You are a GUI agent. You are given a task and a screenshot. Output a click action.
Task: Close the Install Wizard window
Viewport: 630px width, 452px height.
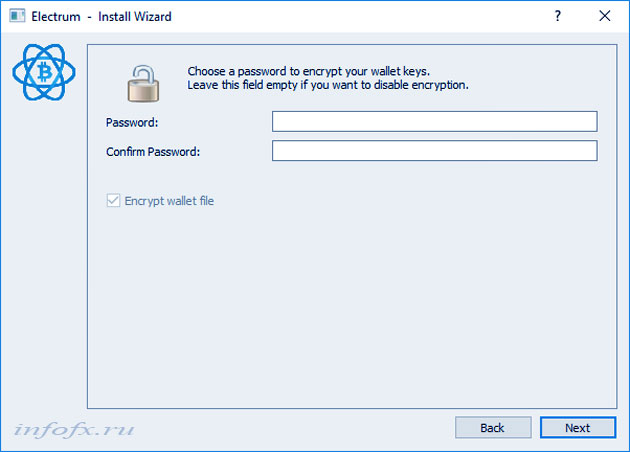604,16
